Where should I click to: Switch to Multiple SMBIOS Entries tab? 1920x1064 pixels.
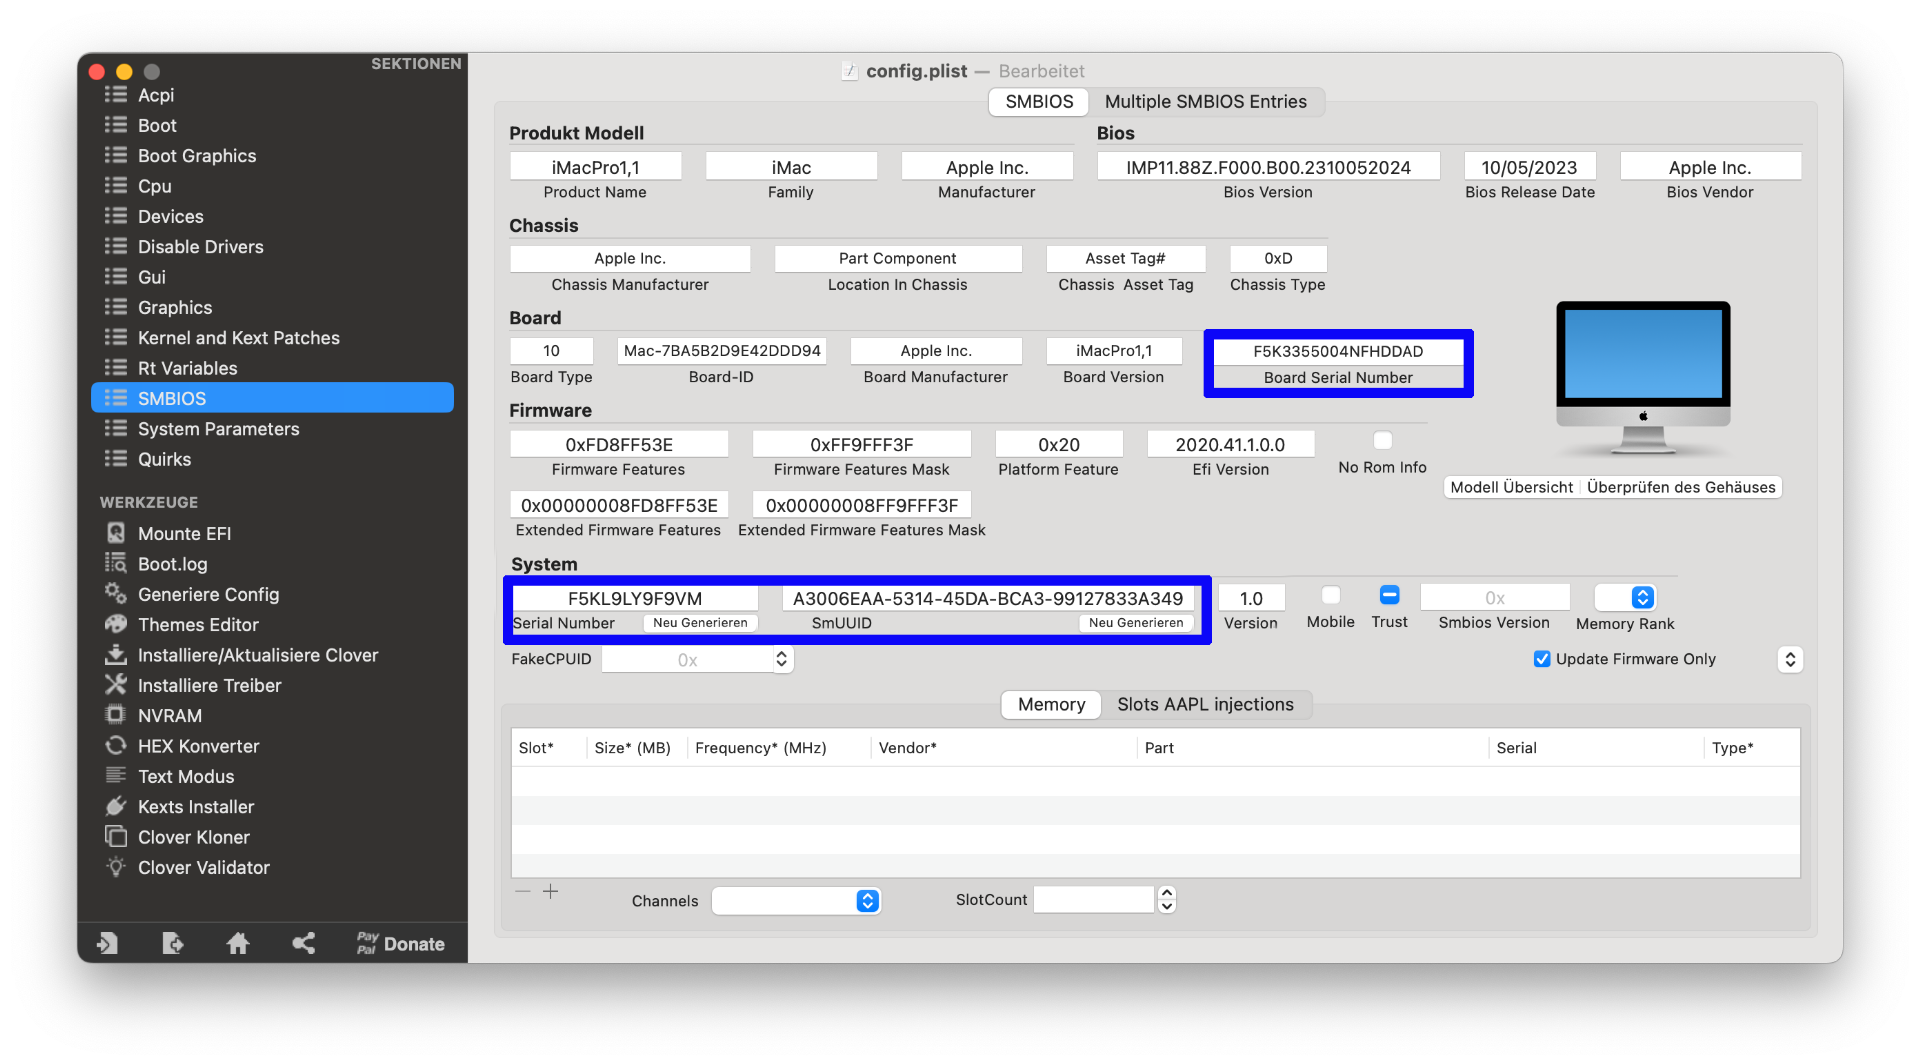point(1205,102)
